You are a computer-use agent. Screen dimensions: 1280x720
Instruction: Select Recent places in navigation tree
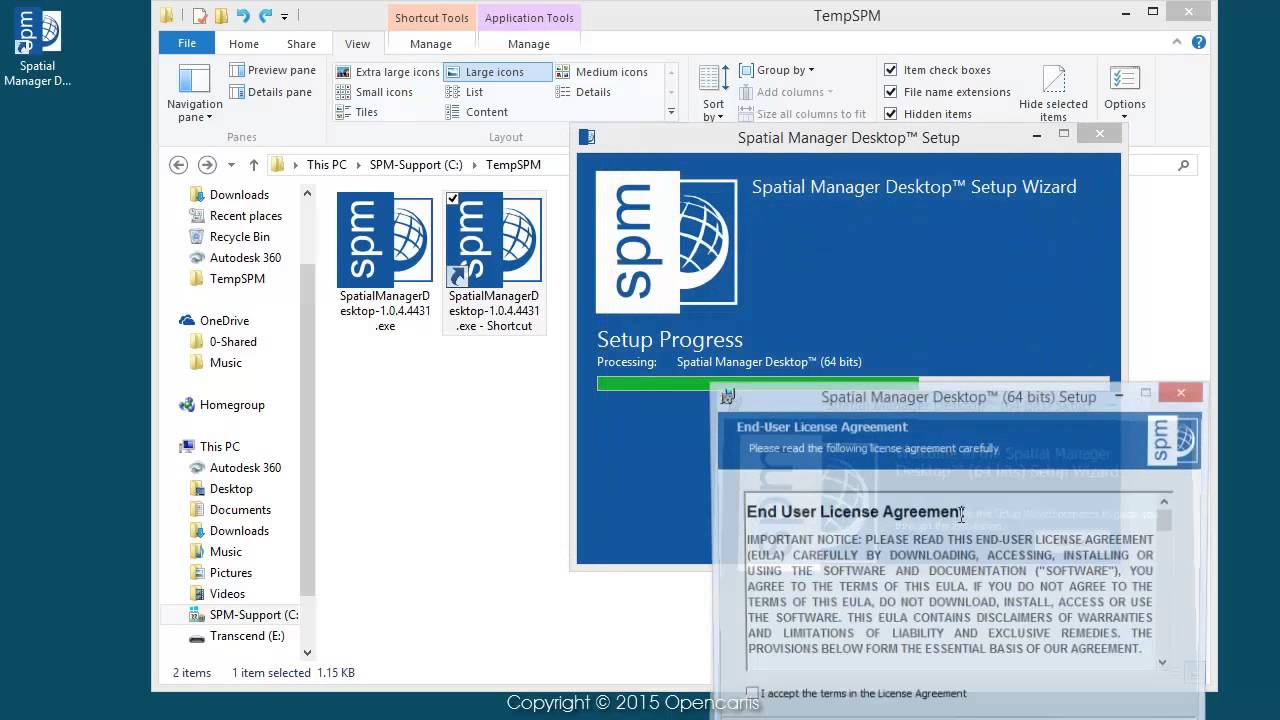245,216
